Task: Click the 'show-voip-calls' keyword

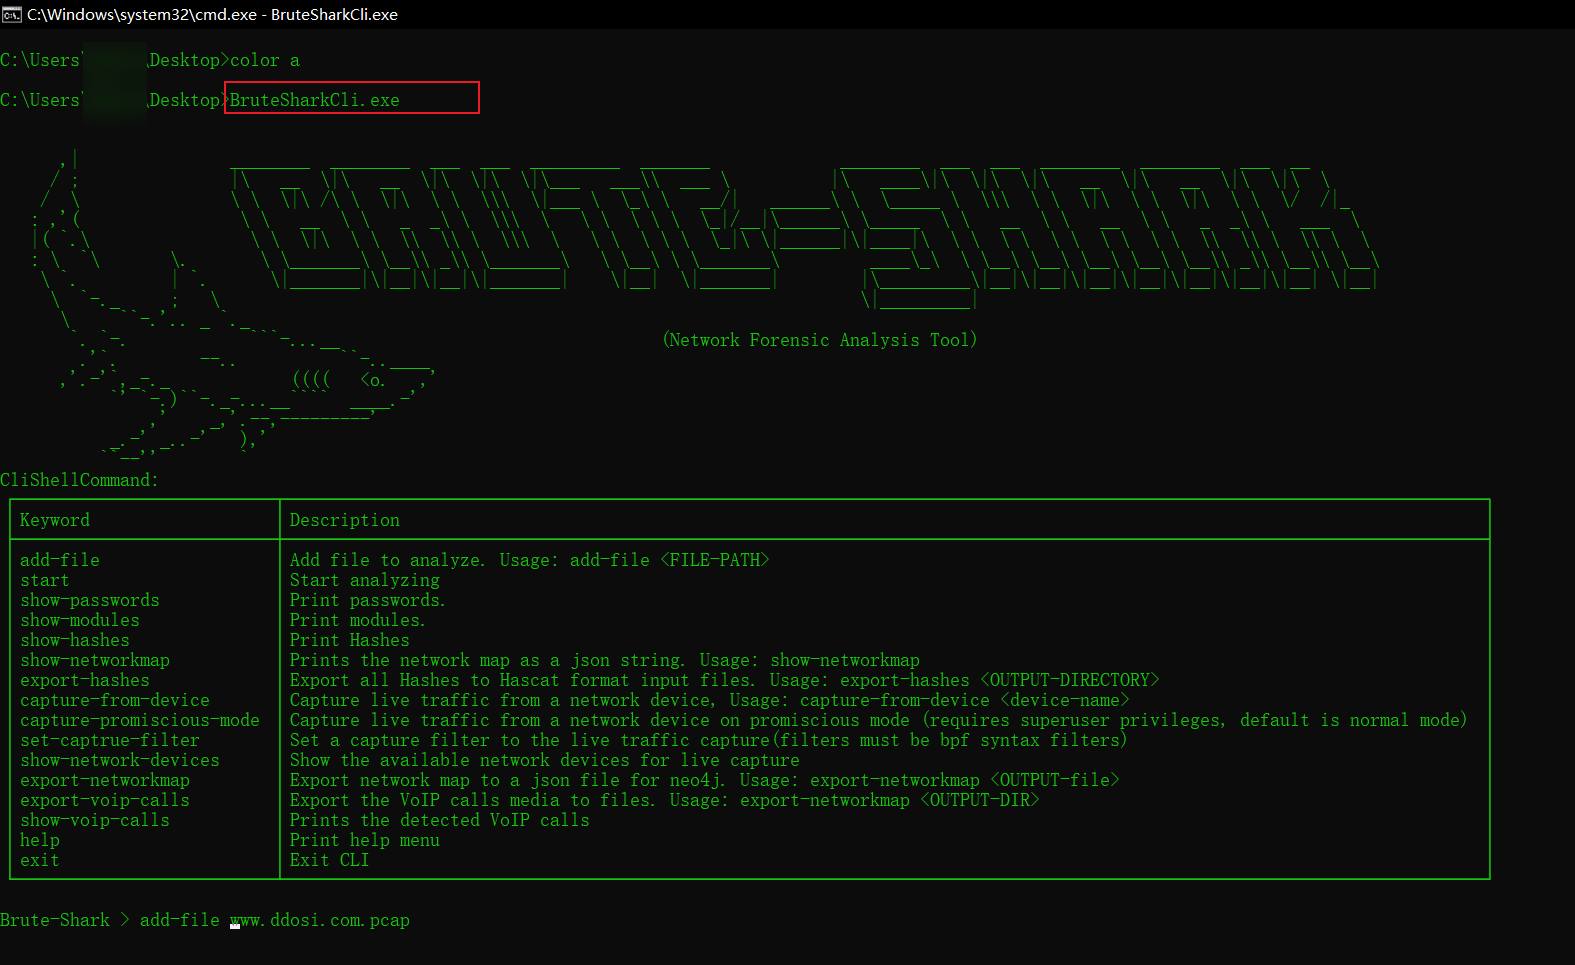Action: (95, 820)
